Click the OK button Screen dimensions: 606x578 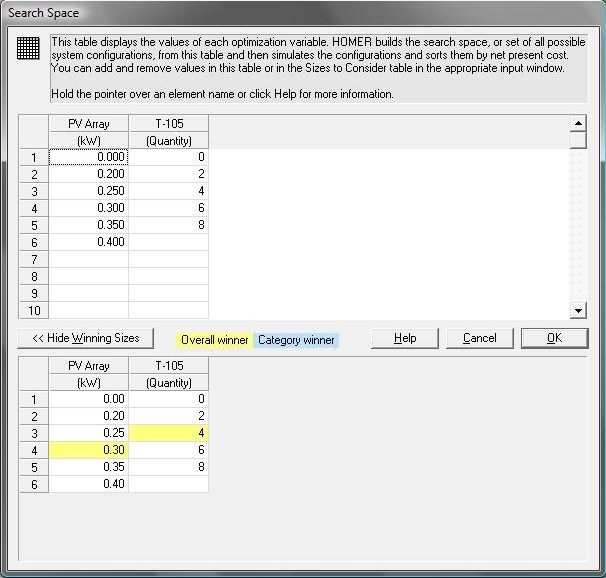554,338
